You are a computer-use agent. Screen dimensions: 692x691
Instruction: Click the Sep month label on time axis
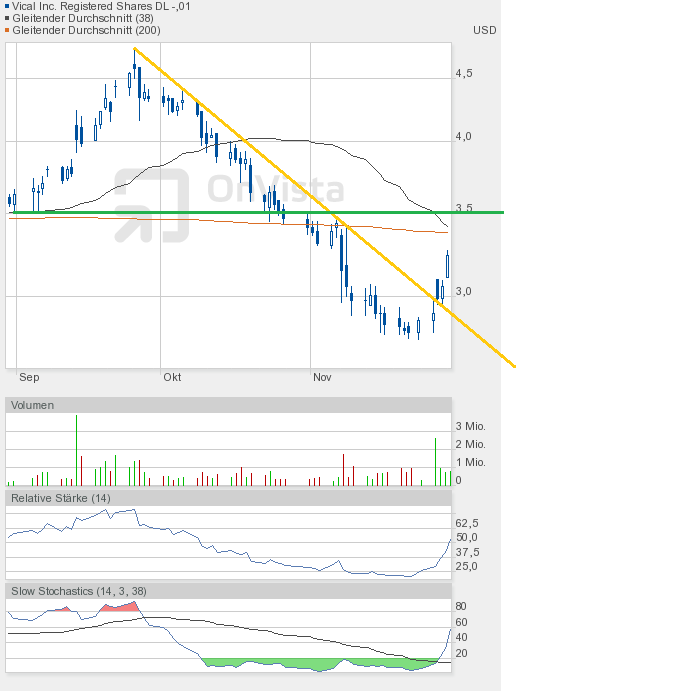[x=29, y=377]
